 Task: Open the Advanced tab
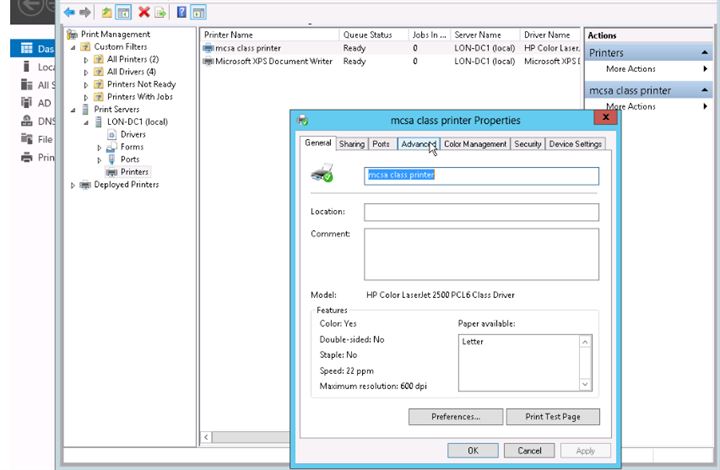point(418,144)
